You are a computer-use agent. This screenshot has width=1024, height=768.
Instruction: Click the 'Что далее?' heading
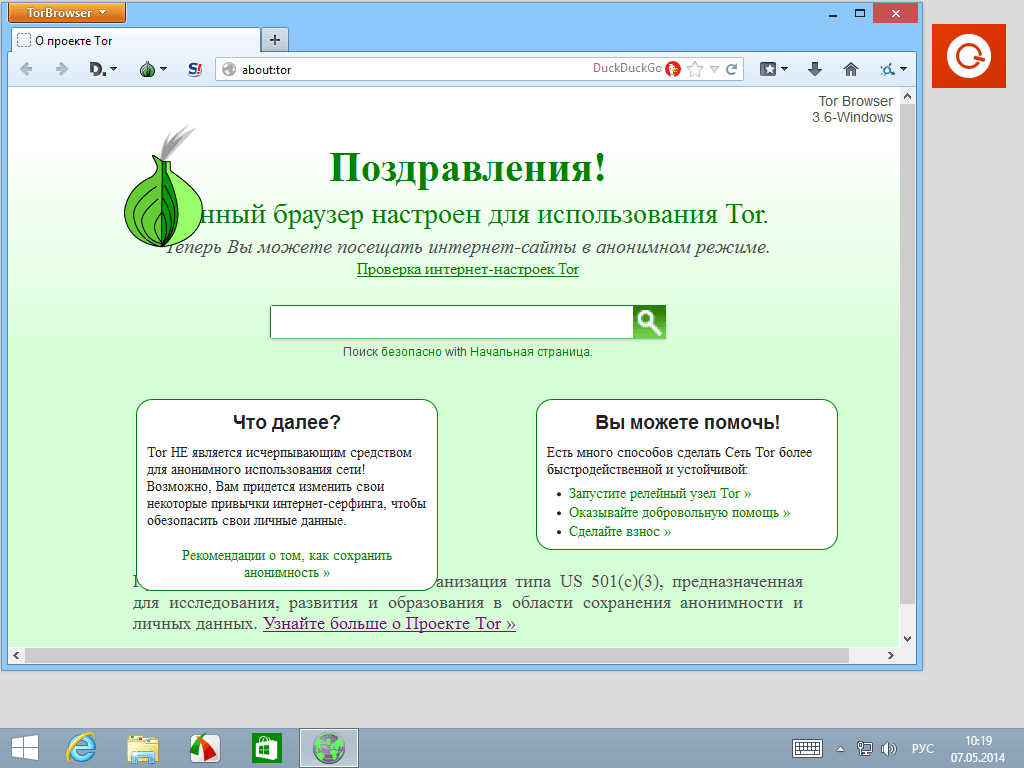click(x=287, y=422)
